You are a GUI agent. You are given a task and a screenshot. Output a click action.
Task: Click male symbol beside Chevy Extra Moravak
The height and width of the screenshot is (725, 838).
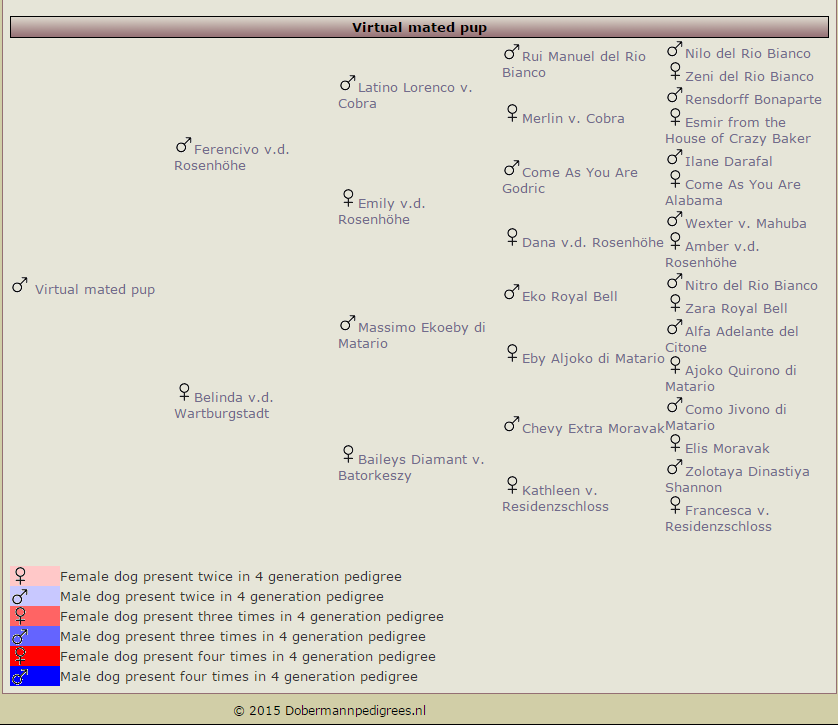(511, 424)
